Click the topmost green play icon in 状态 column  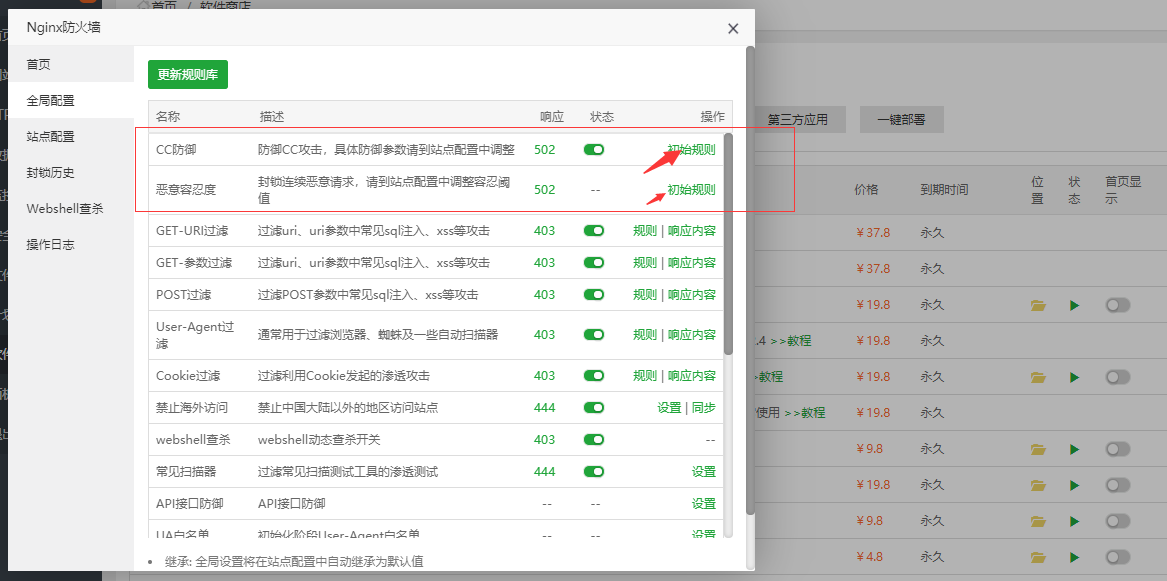pos(1074,305)
